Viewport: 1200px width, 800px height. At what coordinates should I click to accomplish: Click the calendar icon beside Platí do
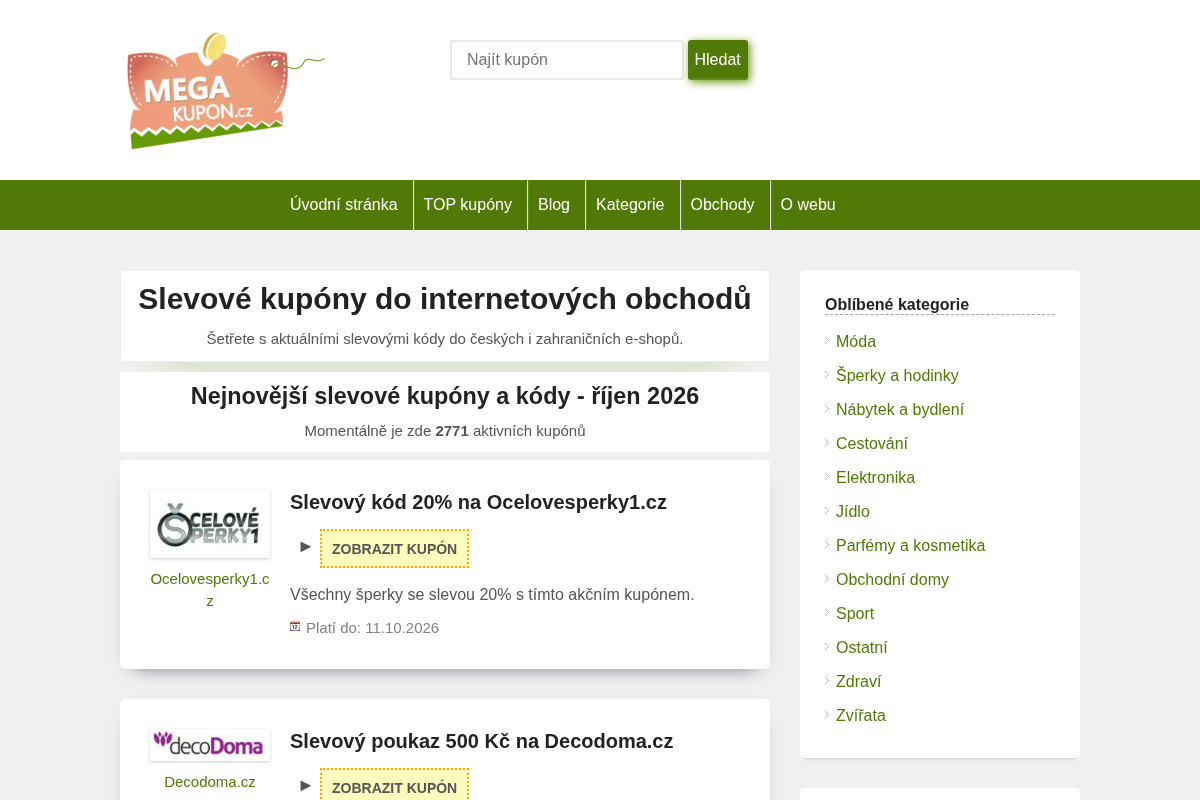pos(295,626)
